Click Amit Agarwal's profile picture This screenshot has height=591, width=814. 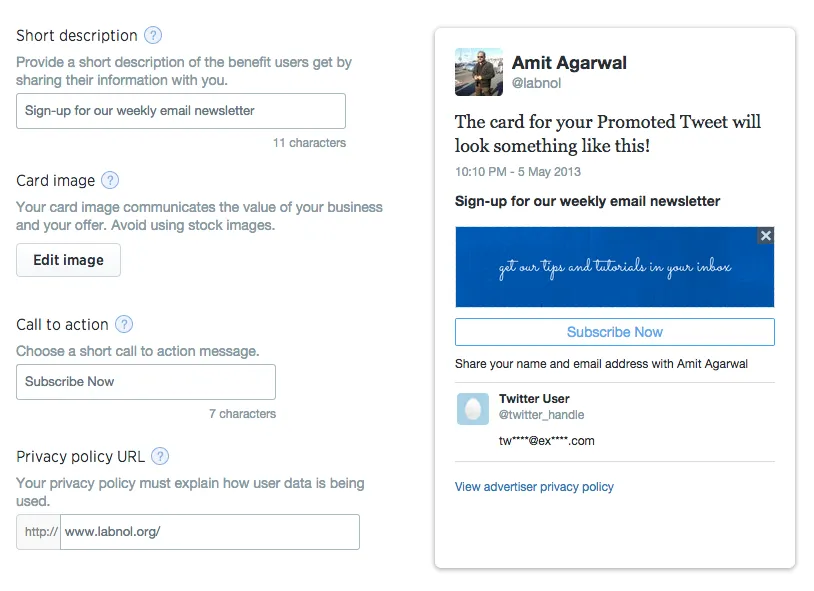(478, 72)
